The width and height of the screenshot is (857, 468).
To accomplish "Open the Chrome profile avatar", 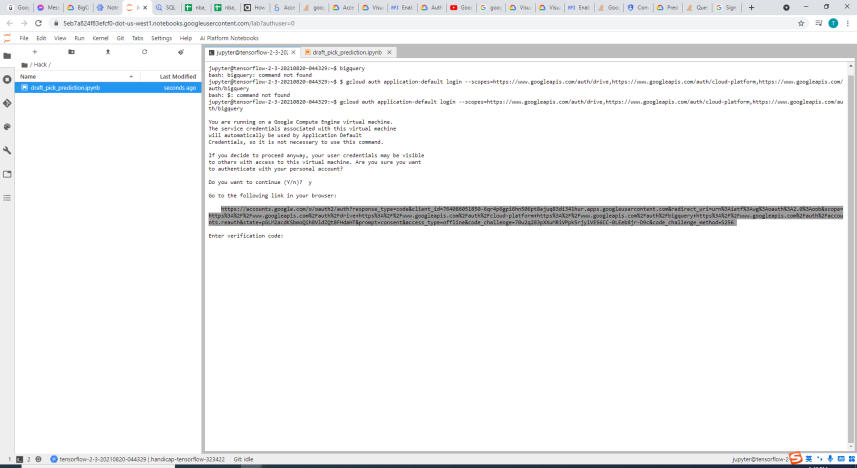I will (833, 23).
